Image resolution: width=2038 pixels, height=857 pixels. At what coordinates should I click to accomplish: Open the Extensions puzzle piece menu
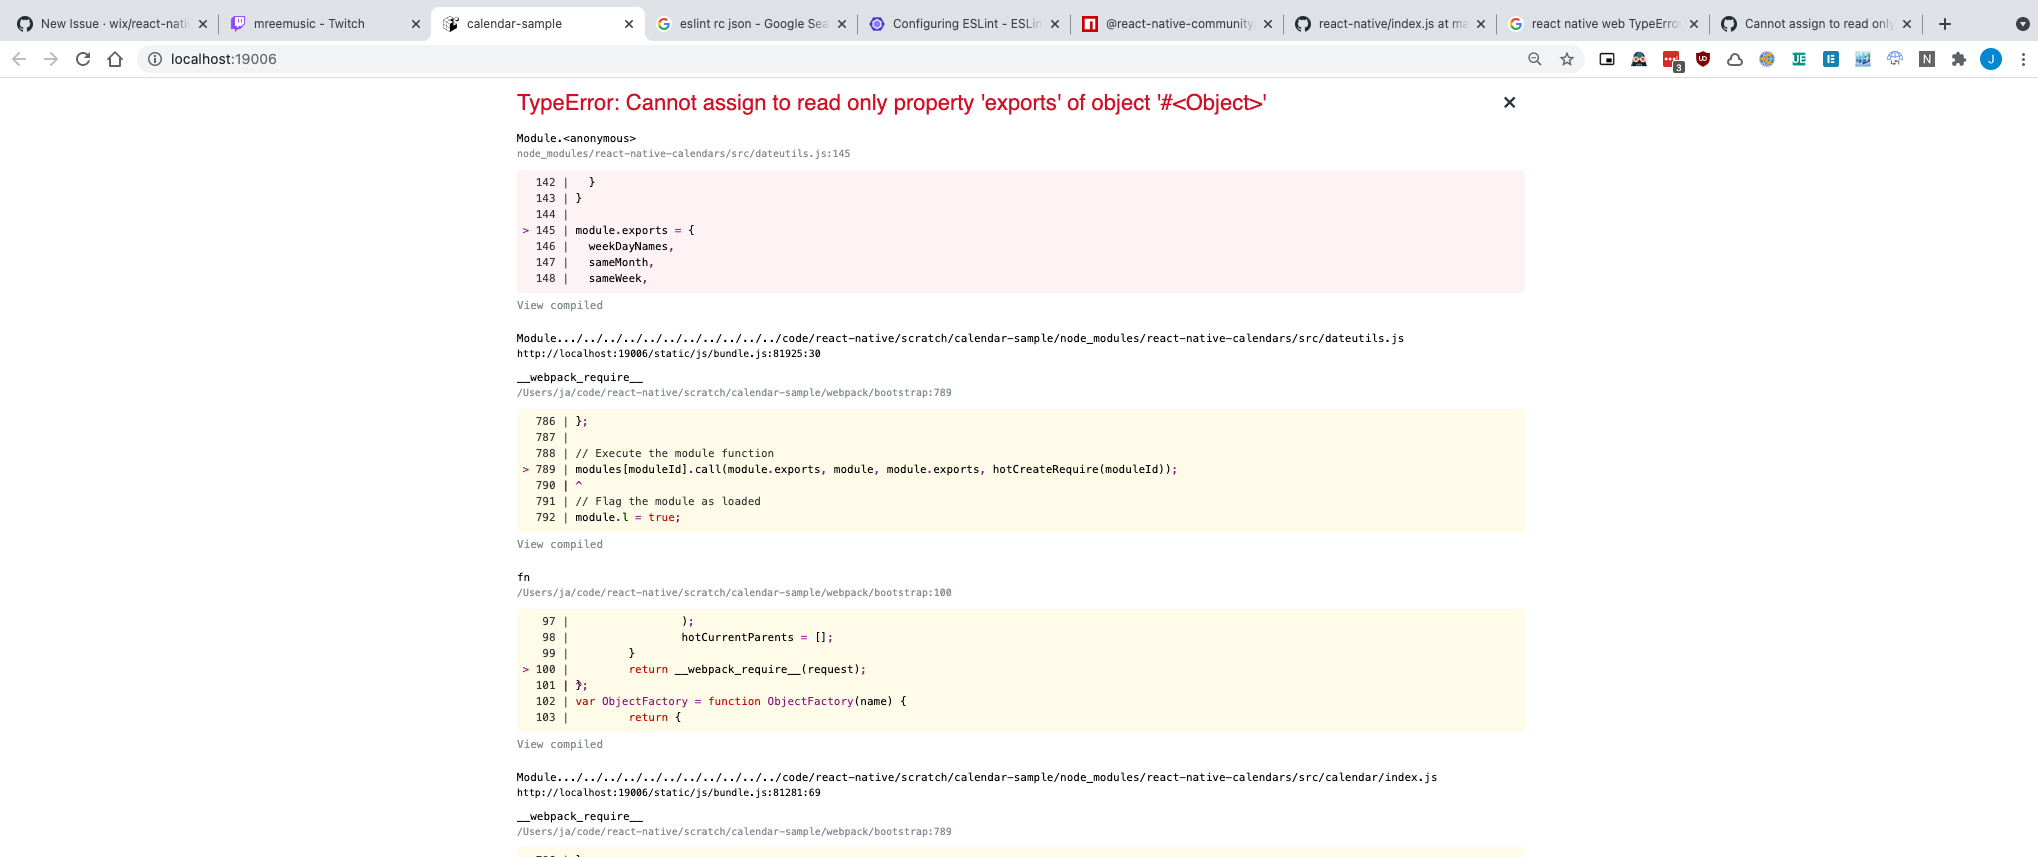point(1959,59)
